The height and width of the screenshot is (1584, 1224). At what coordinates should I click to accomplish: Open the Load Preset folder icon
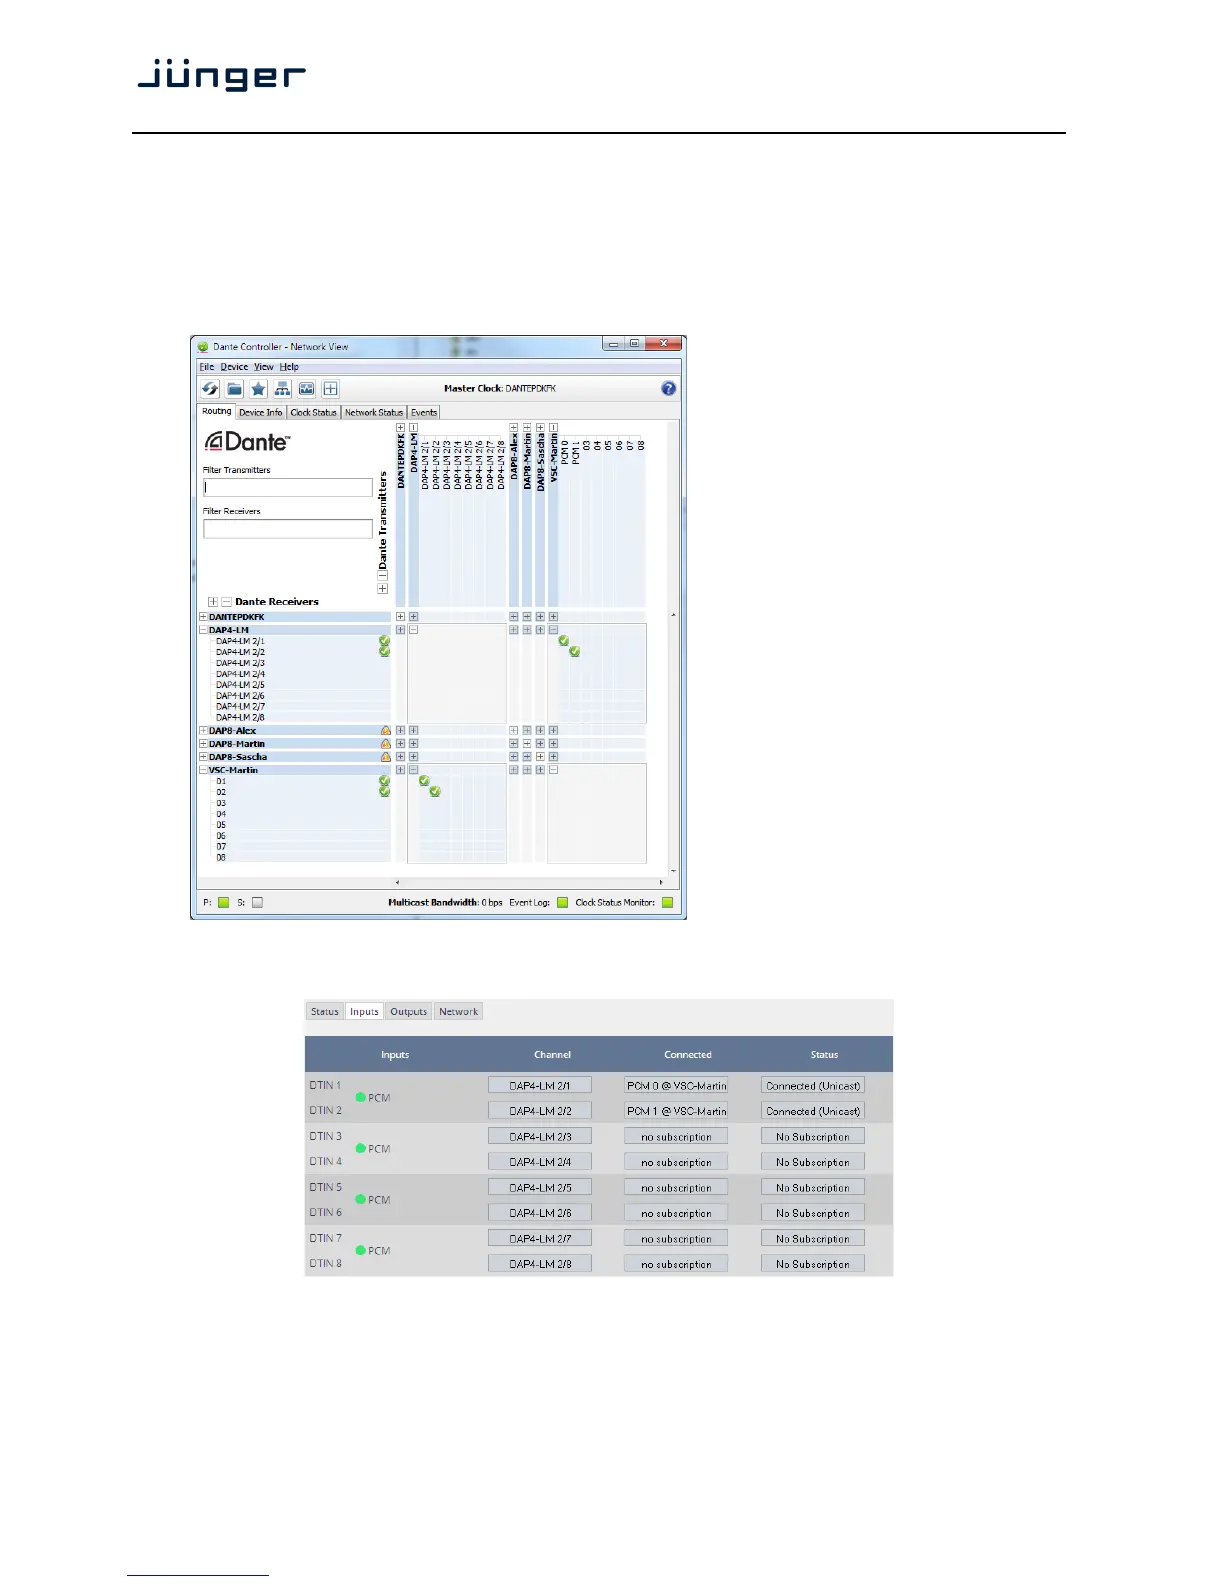click(x=234, y=389)
